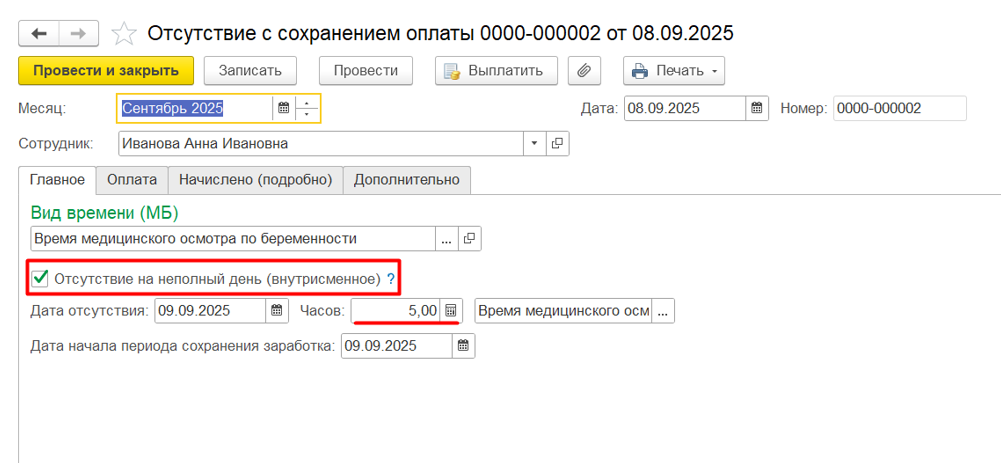Image resolution: width=1001 pixels, height=463 pixels.
Task: Click ellipsis to choose Вид времени
Action: (446, 239)
